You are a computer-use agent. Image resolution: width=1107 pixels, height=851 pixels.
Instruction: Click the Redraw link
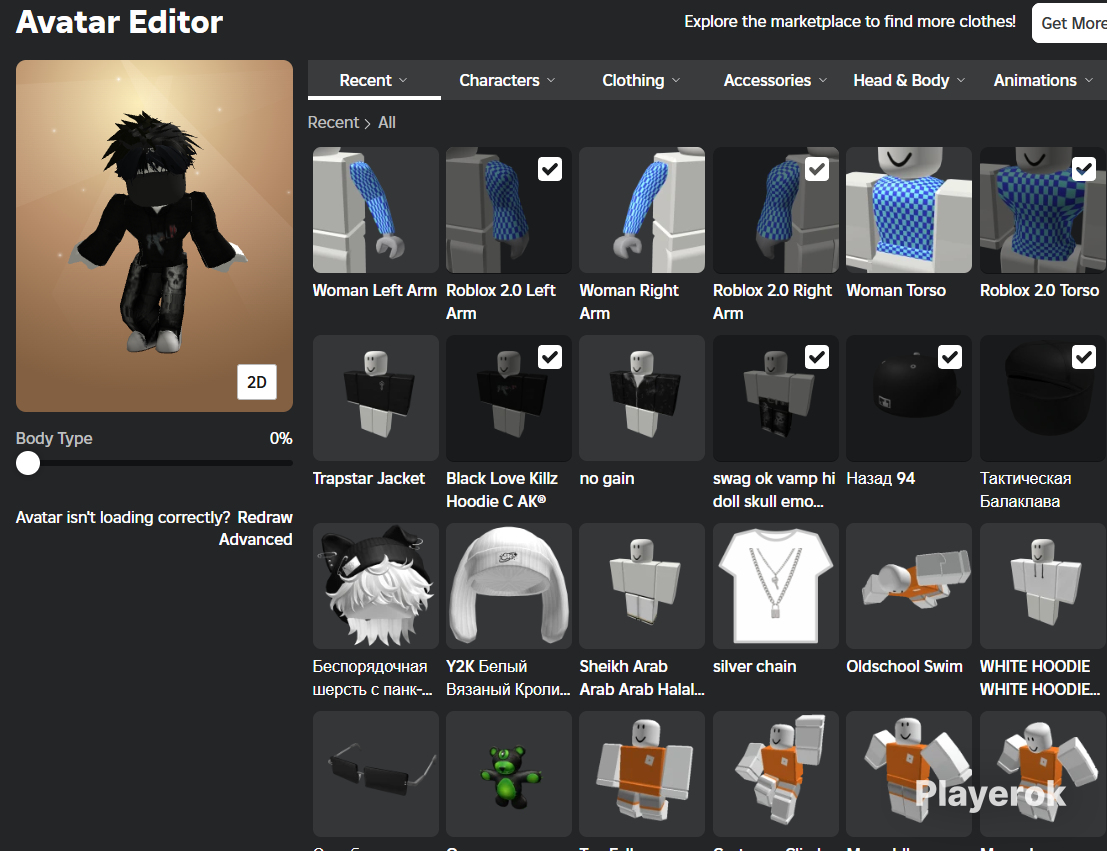[265, 517]
